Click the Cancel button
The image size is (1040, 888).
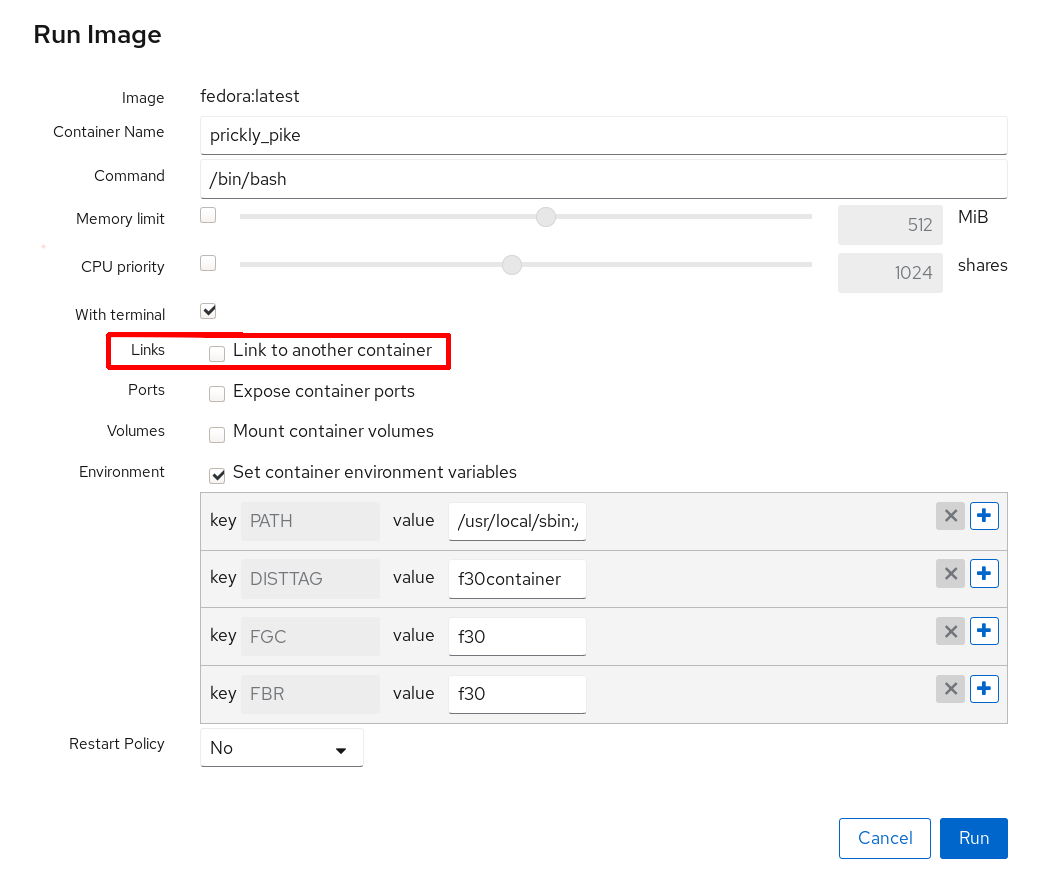pos(885,838)
